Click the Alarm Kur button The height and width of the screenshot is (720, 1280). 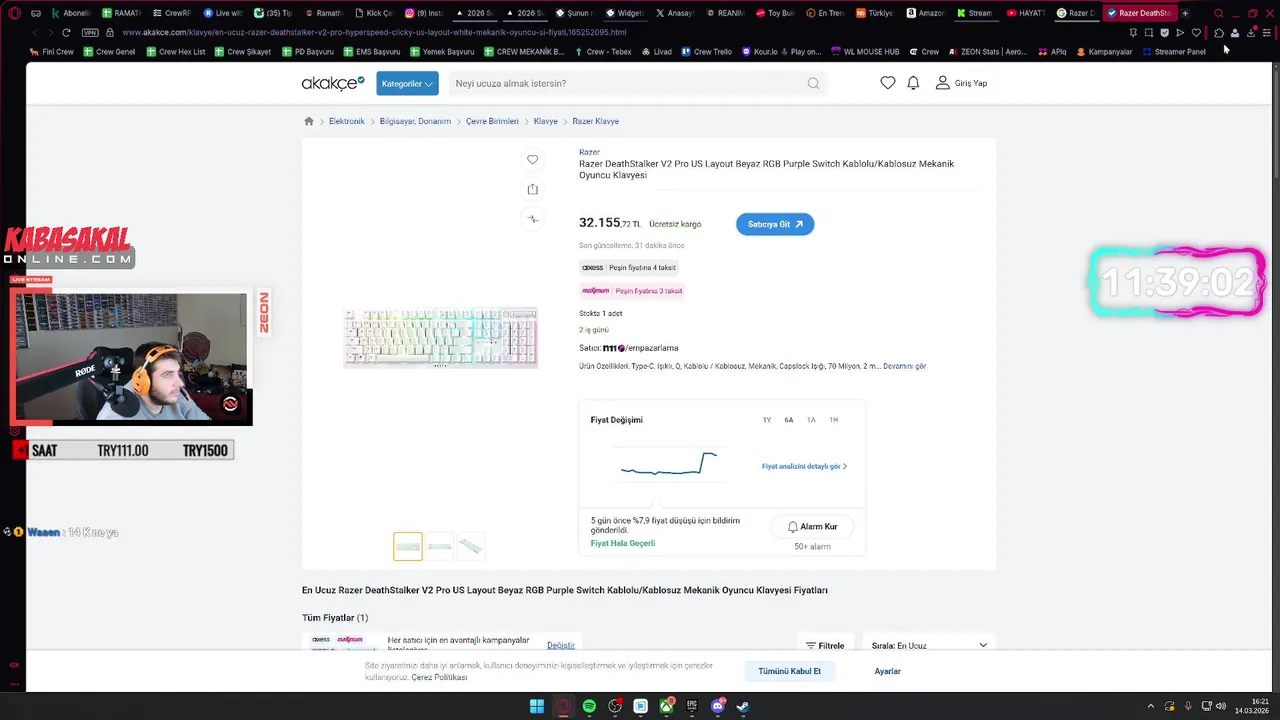[812, 526]
